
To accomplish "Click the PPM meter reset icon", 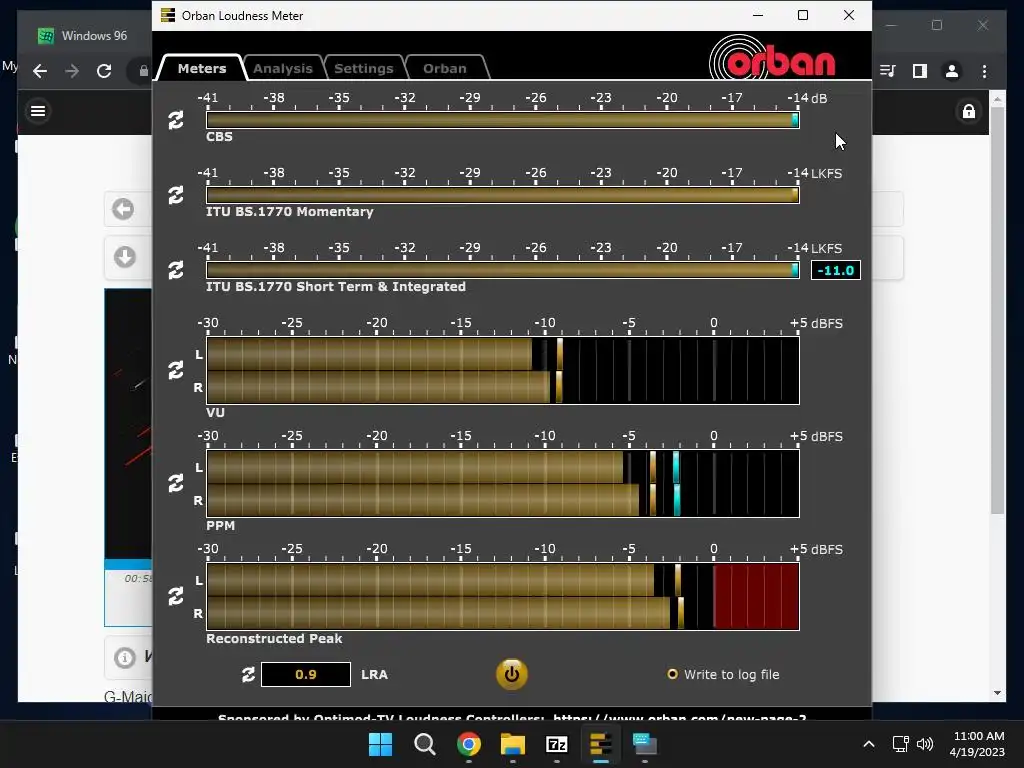I will (176, 483).
